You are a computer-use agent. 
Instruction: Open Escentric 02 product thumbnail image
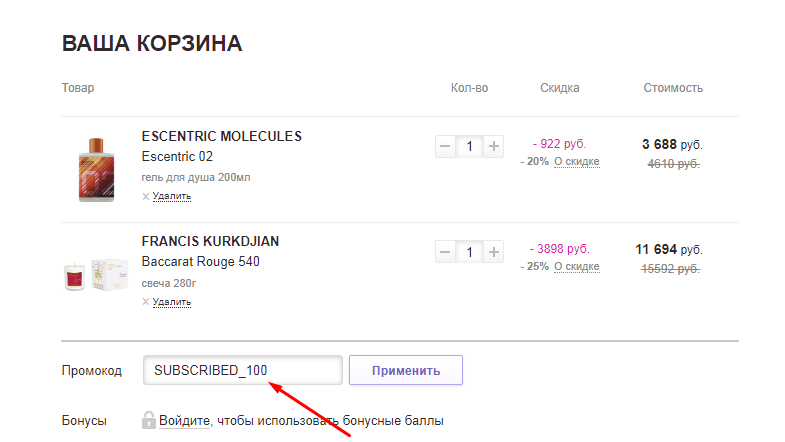tap(96, 170)
